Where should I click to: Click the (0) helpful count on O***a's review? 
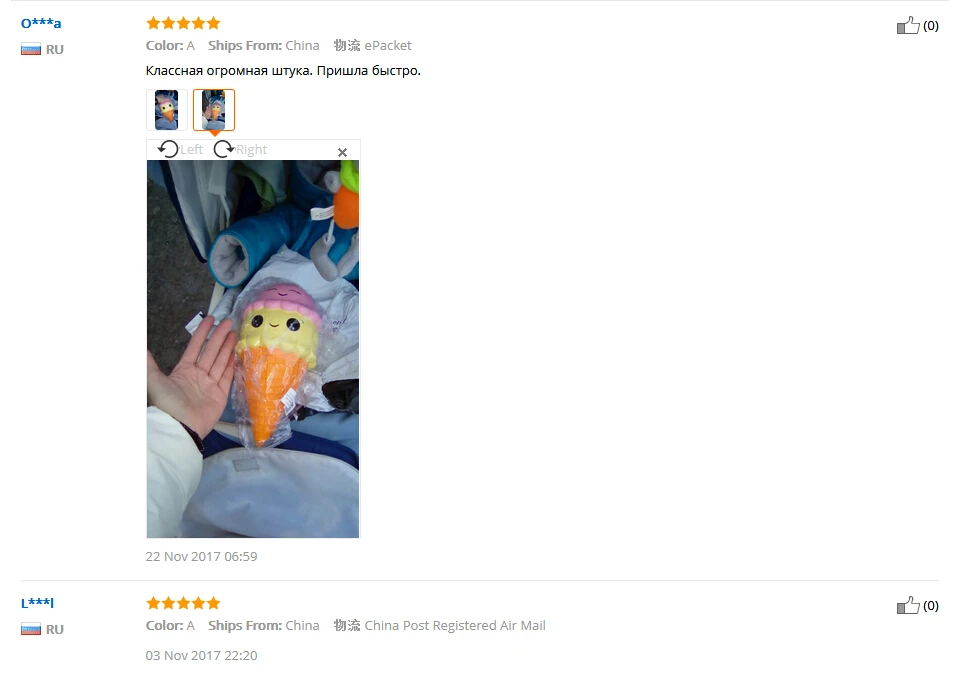(931, 26)
